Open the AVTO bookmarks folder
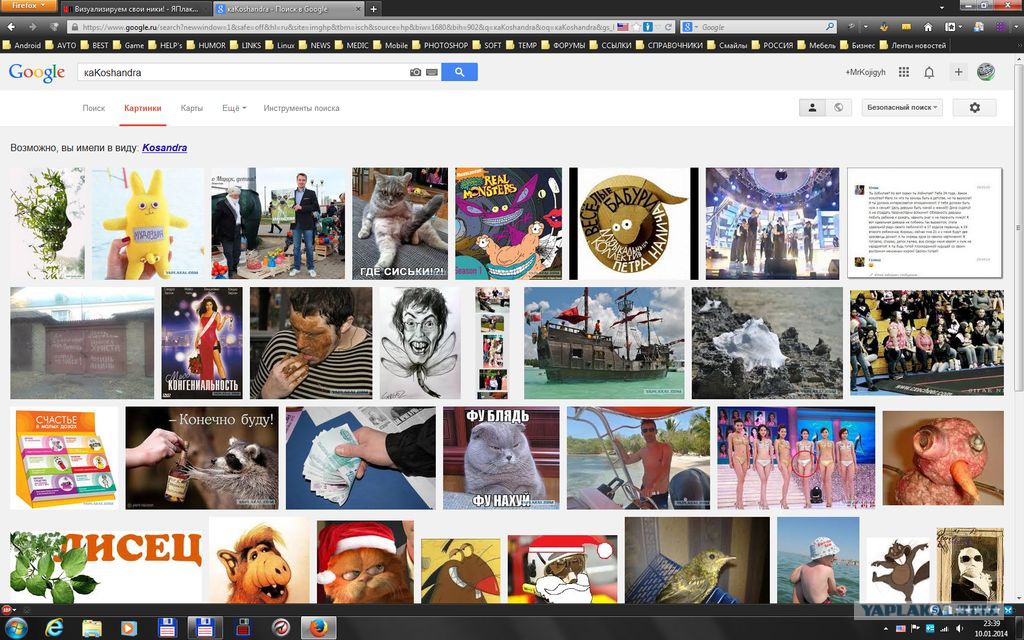 pyautogui.click(x=61, y=45)
